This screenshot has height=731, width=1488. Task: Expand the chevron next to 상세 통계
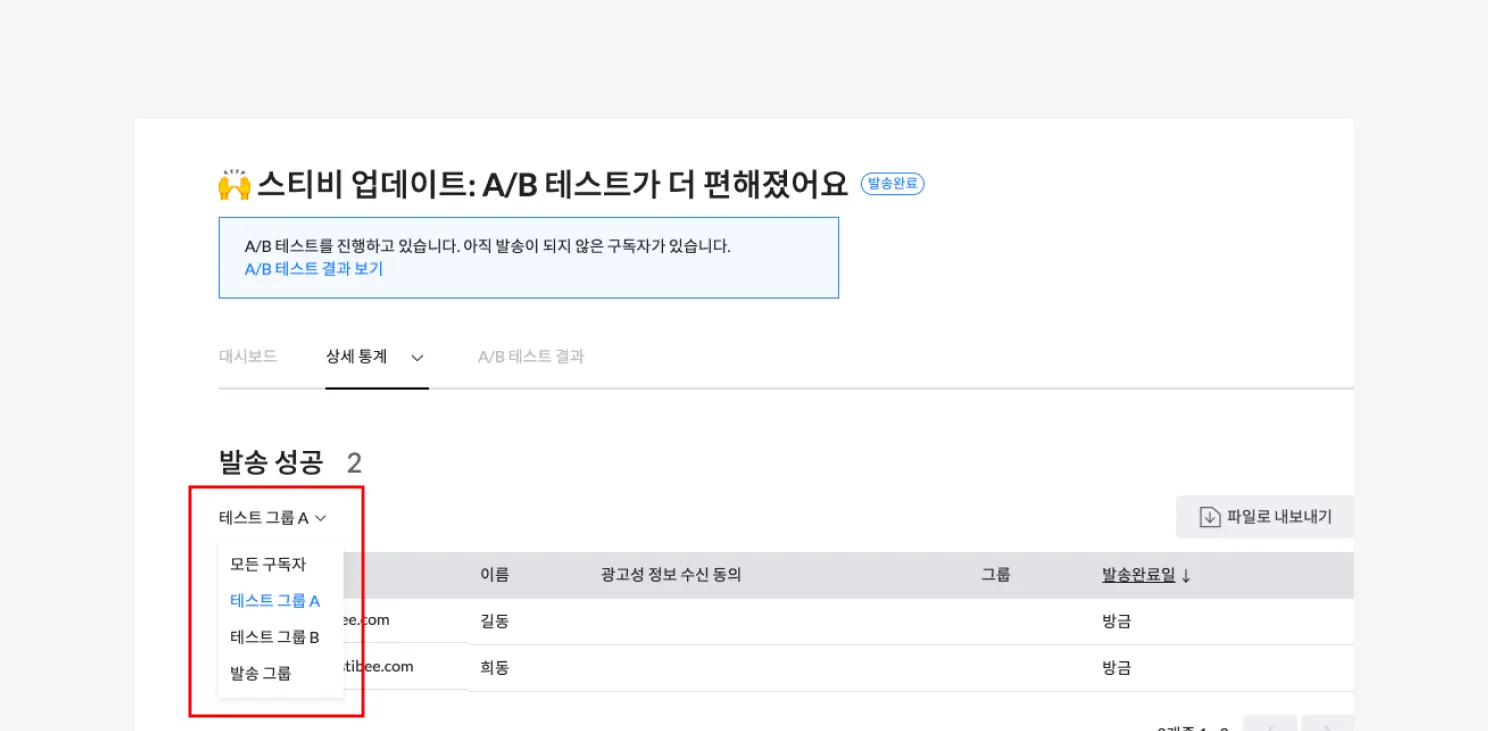tap(418, 357)
